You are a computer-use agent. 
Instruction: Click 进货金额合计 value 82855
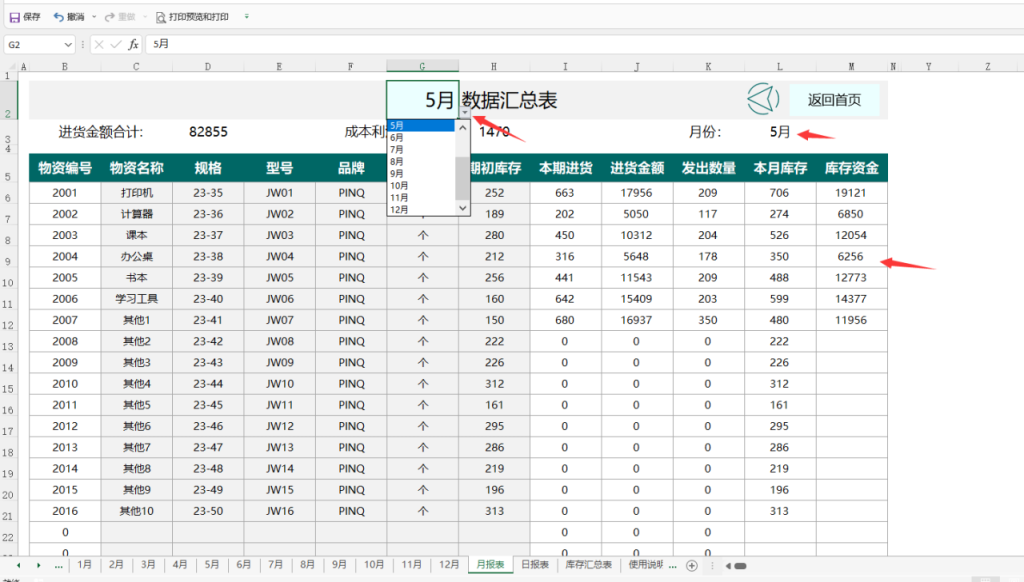pyautogui.click(x=208, y=132)
